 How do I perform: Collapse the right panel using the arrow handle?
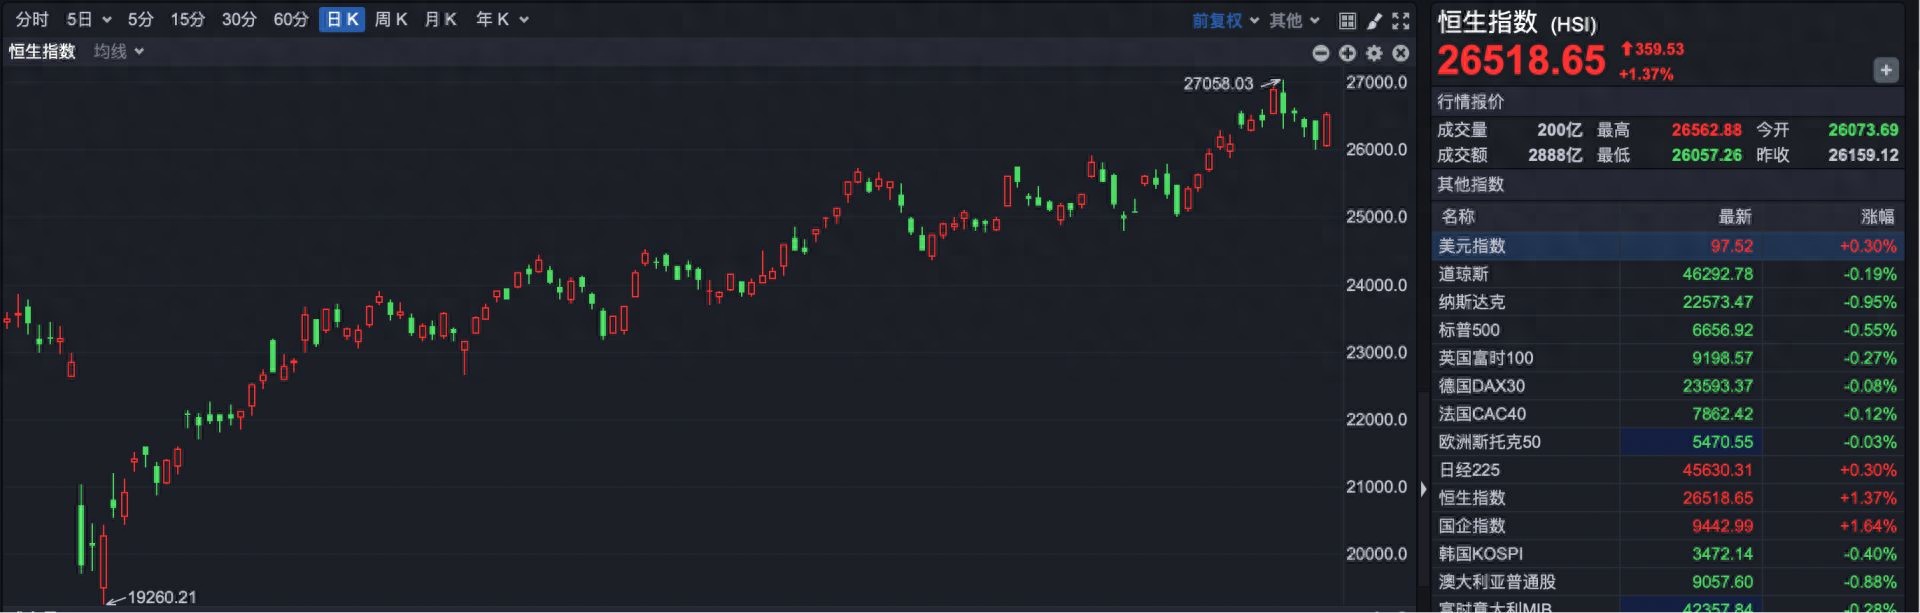1424,489
